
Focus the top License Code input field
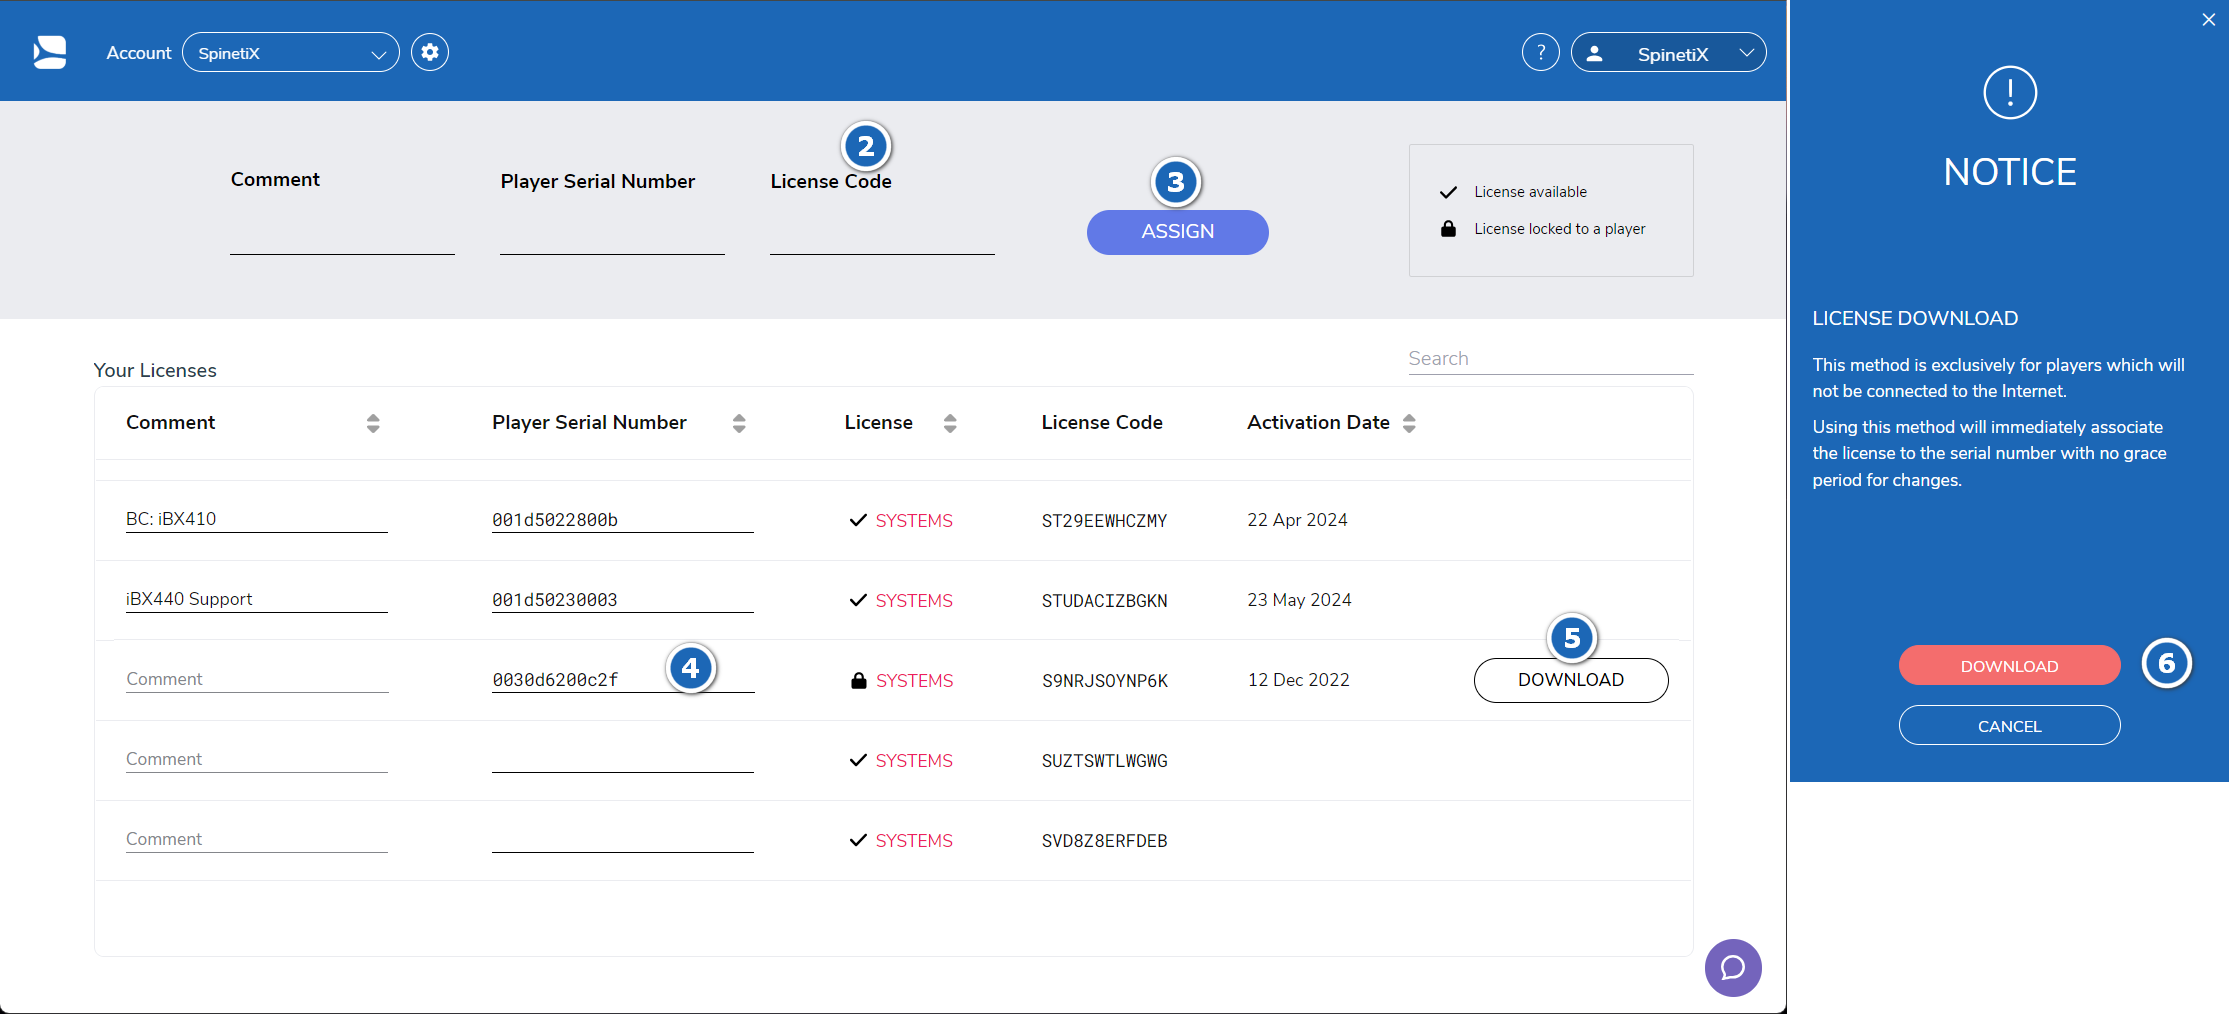(x=882, y=236)
